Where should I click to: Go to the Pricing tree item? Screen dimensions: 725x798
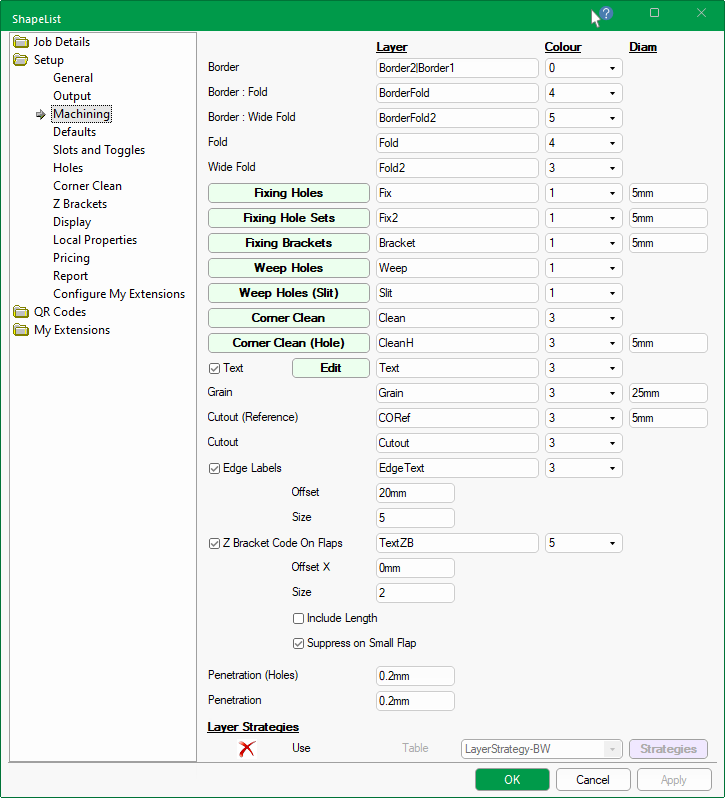point(71,258)
